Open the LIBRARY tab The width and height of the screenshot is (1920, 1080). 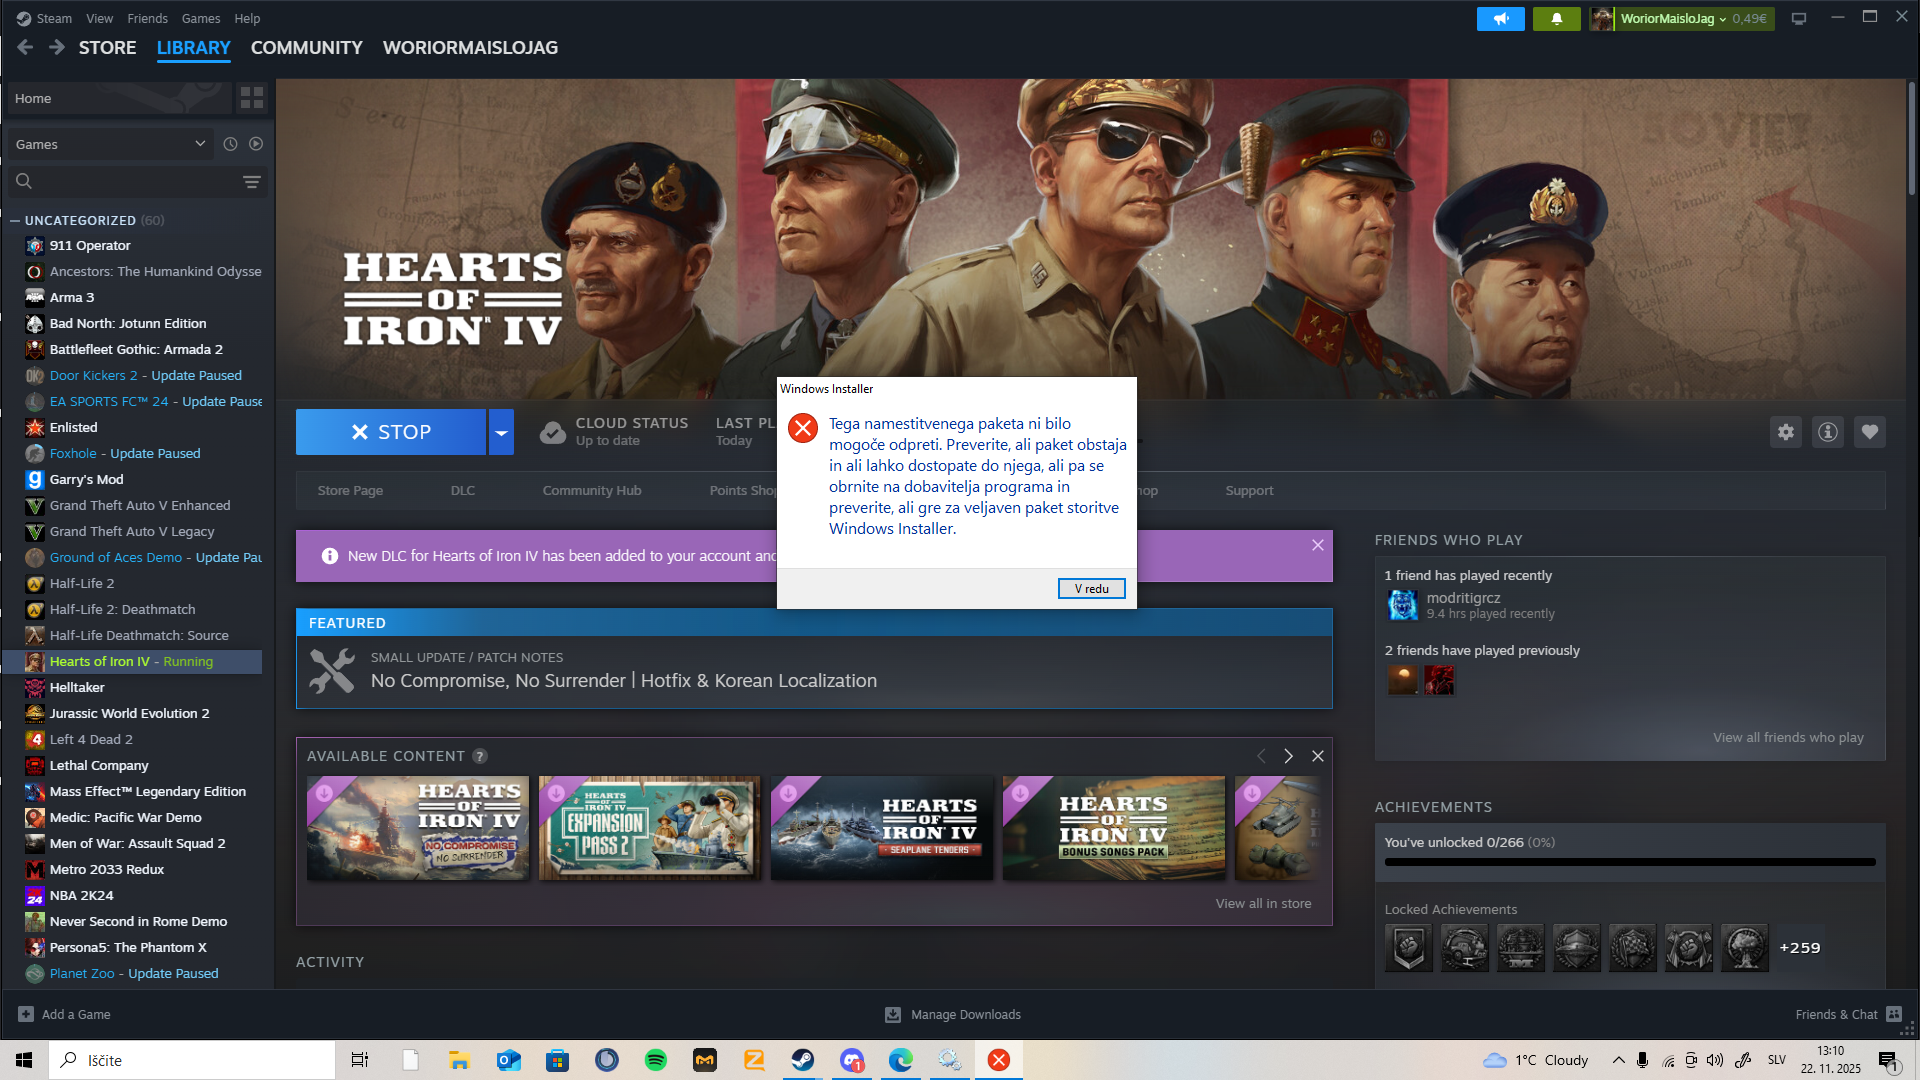point(194,48)
